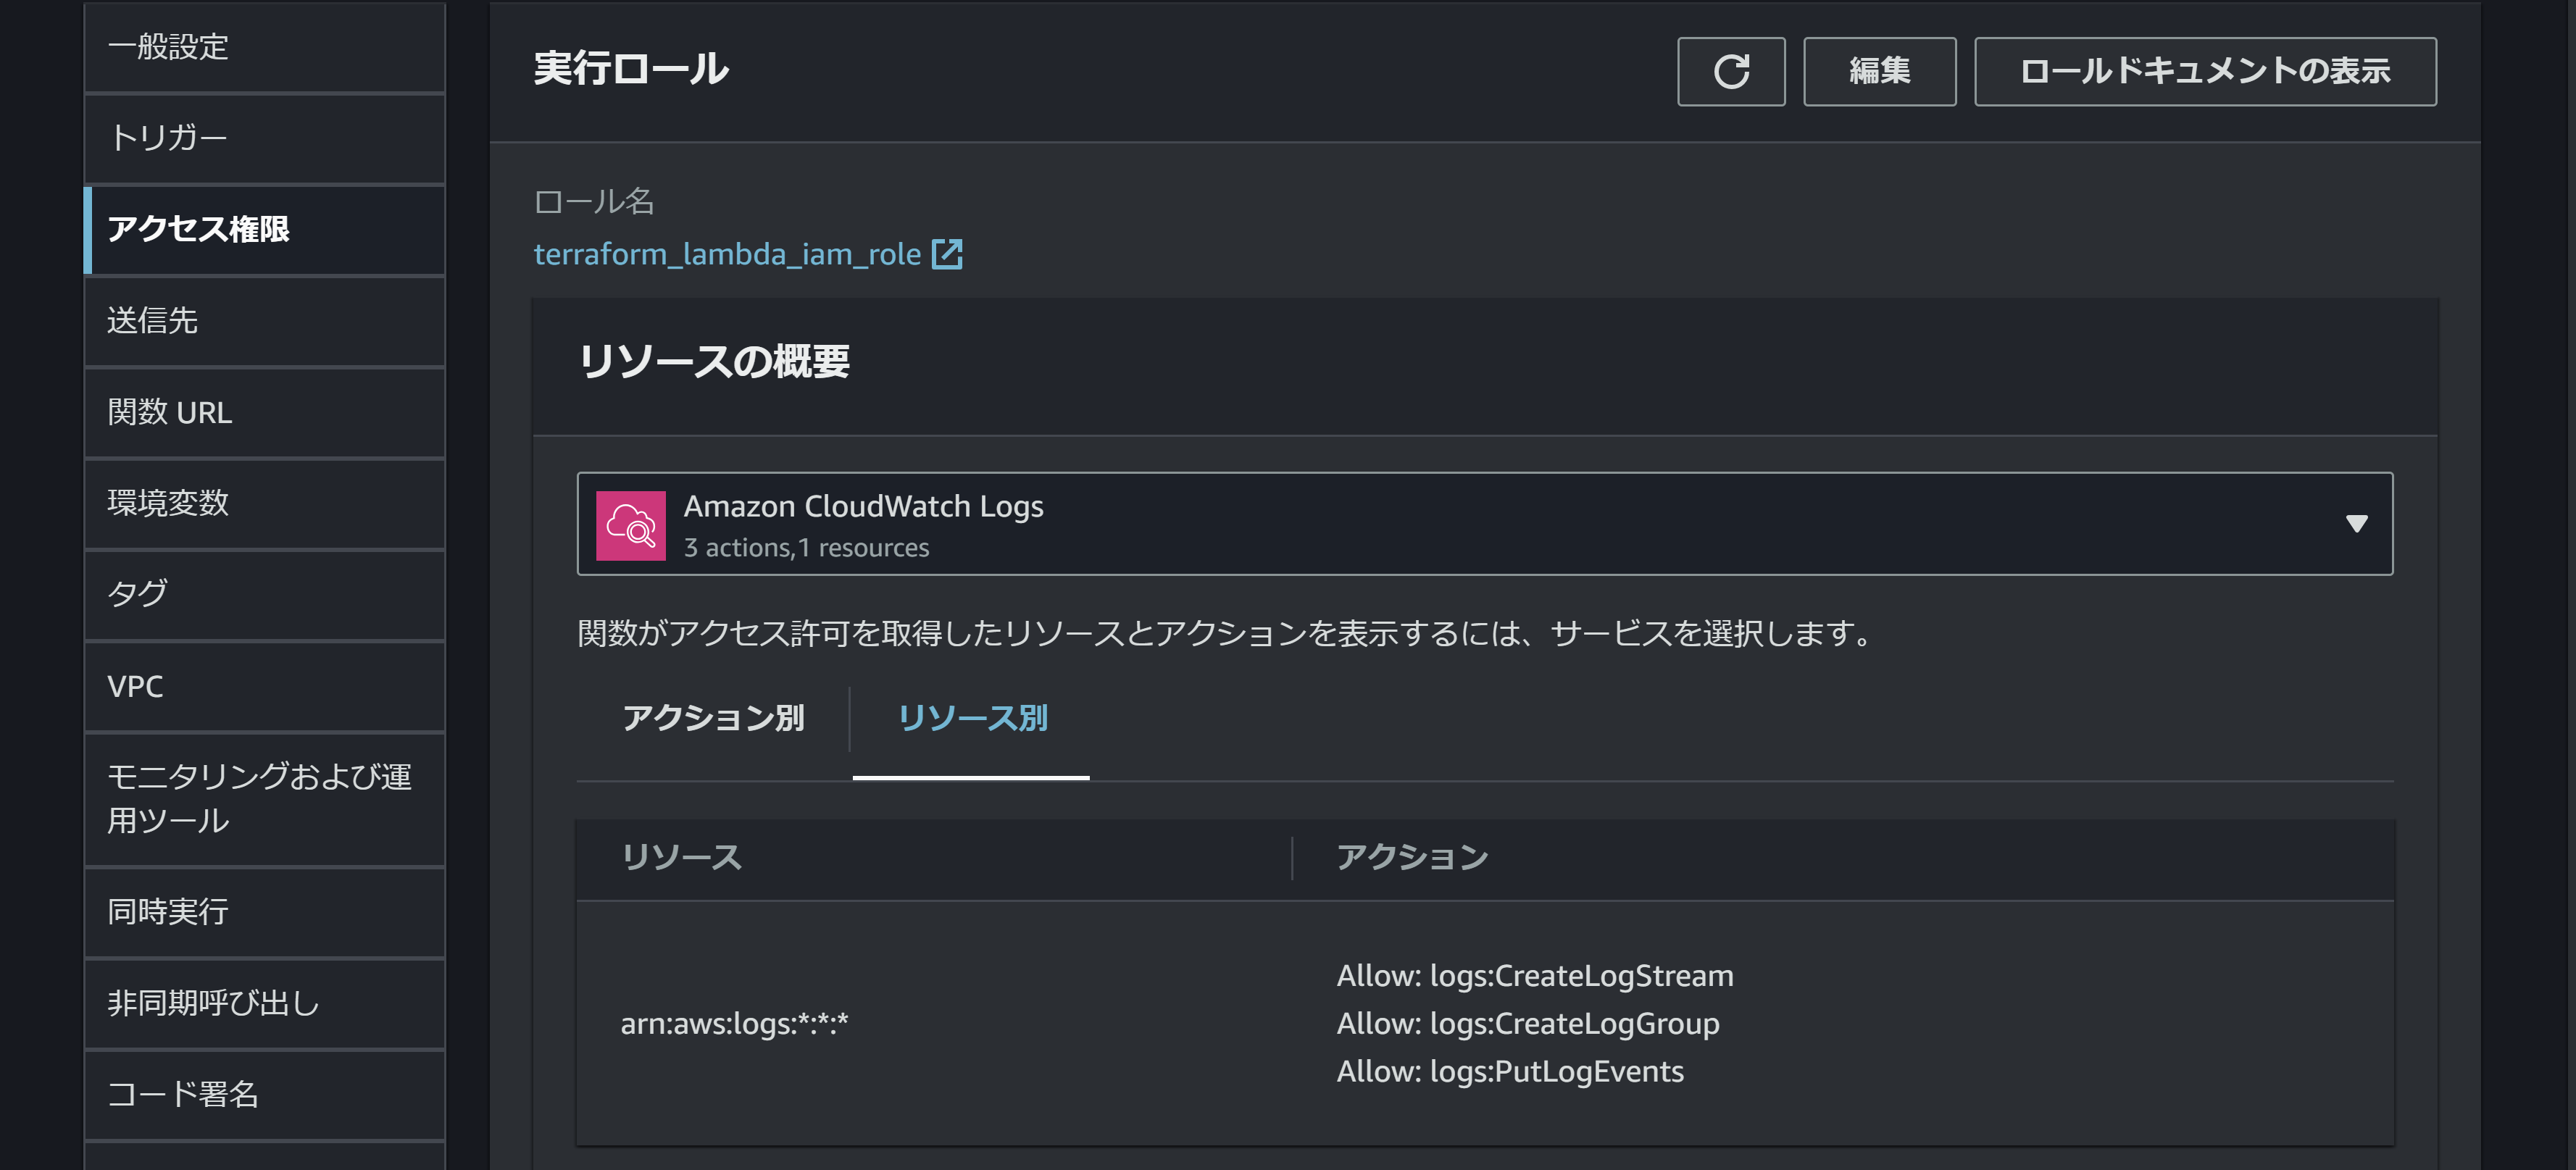Screen dimensions: 2576x1170
Task: Switch to the アクション別 tab
Action: tap(713, 718)
